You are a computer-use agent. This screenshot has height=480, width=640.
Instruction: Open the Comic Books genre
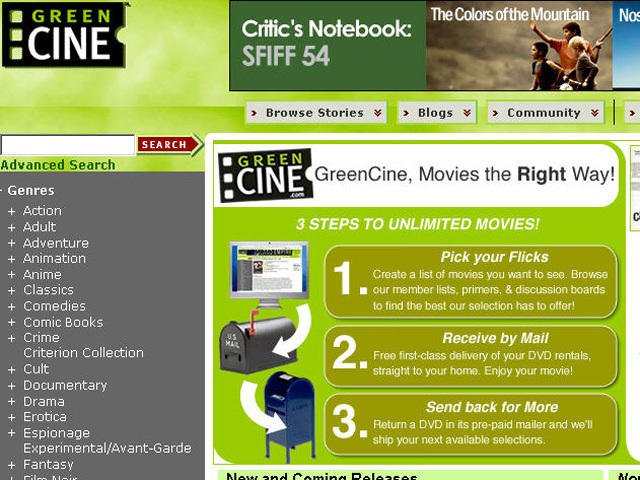[63, 322]
